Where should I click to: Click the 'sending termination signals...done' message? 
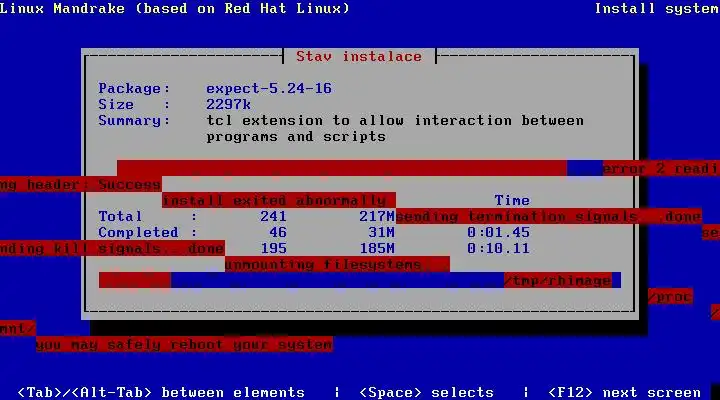549,216
